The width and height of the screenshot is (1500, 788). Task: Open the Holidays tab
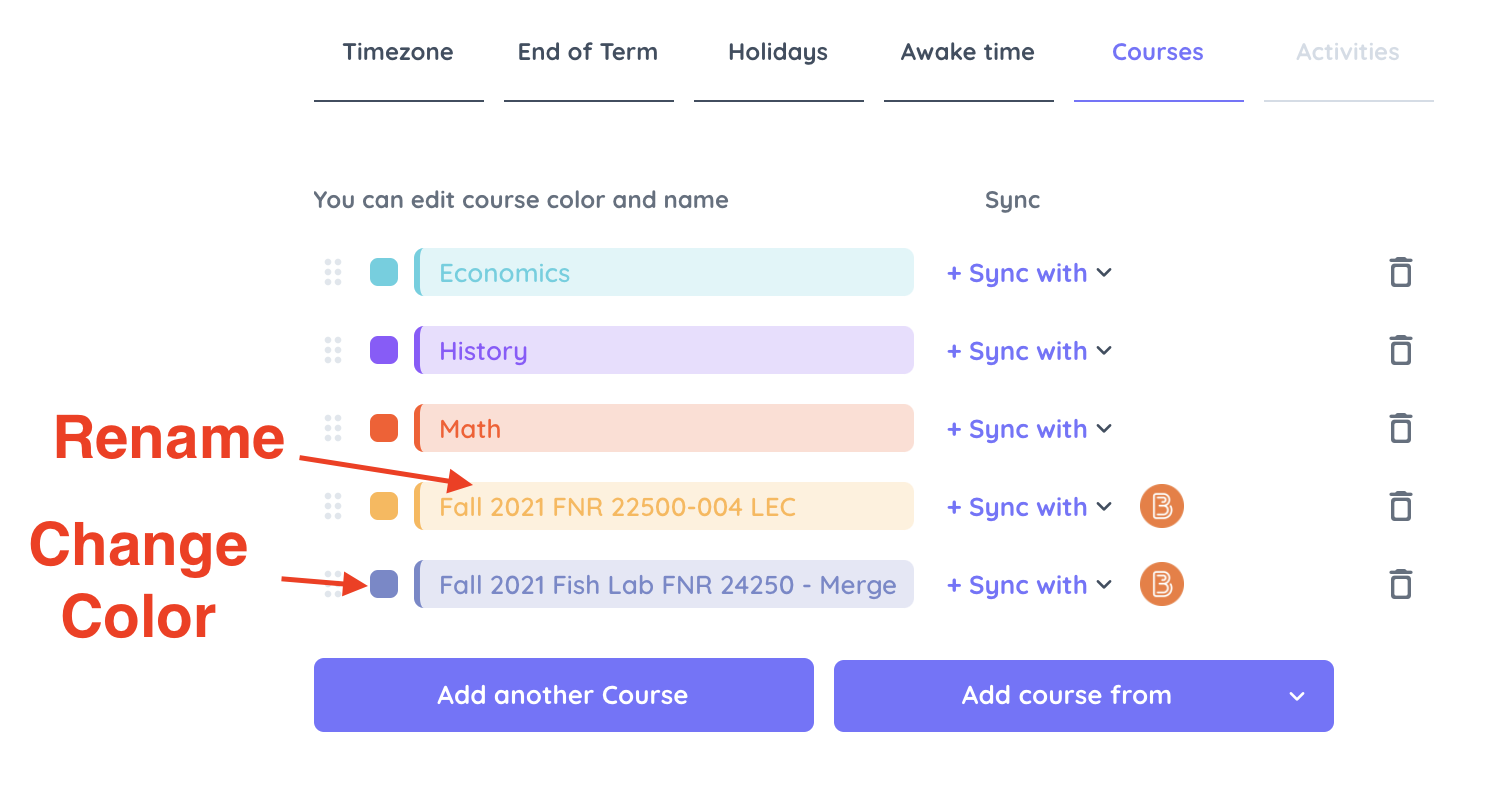click(x=778, y=52)
